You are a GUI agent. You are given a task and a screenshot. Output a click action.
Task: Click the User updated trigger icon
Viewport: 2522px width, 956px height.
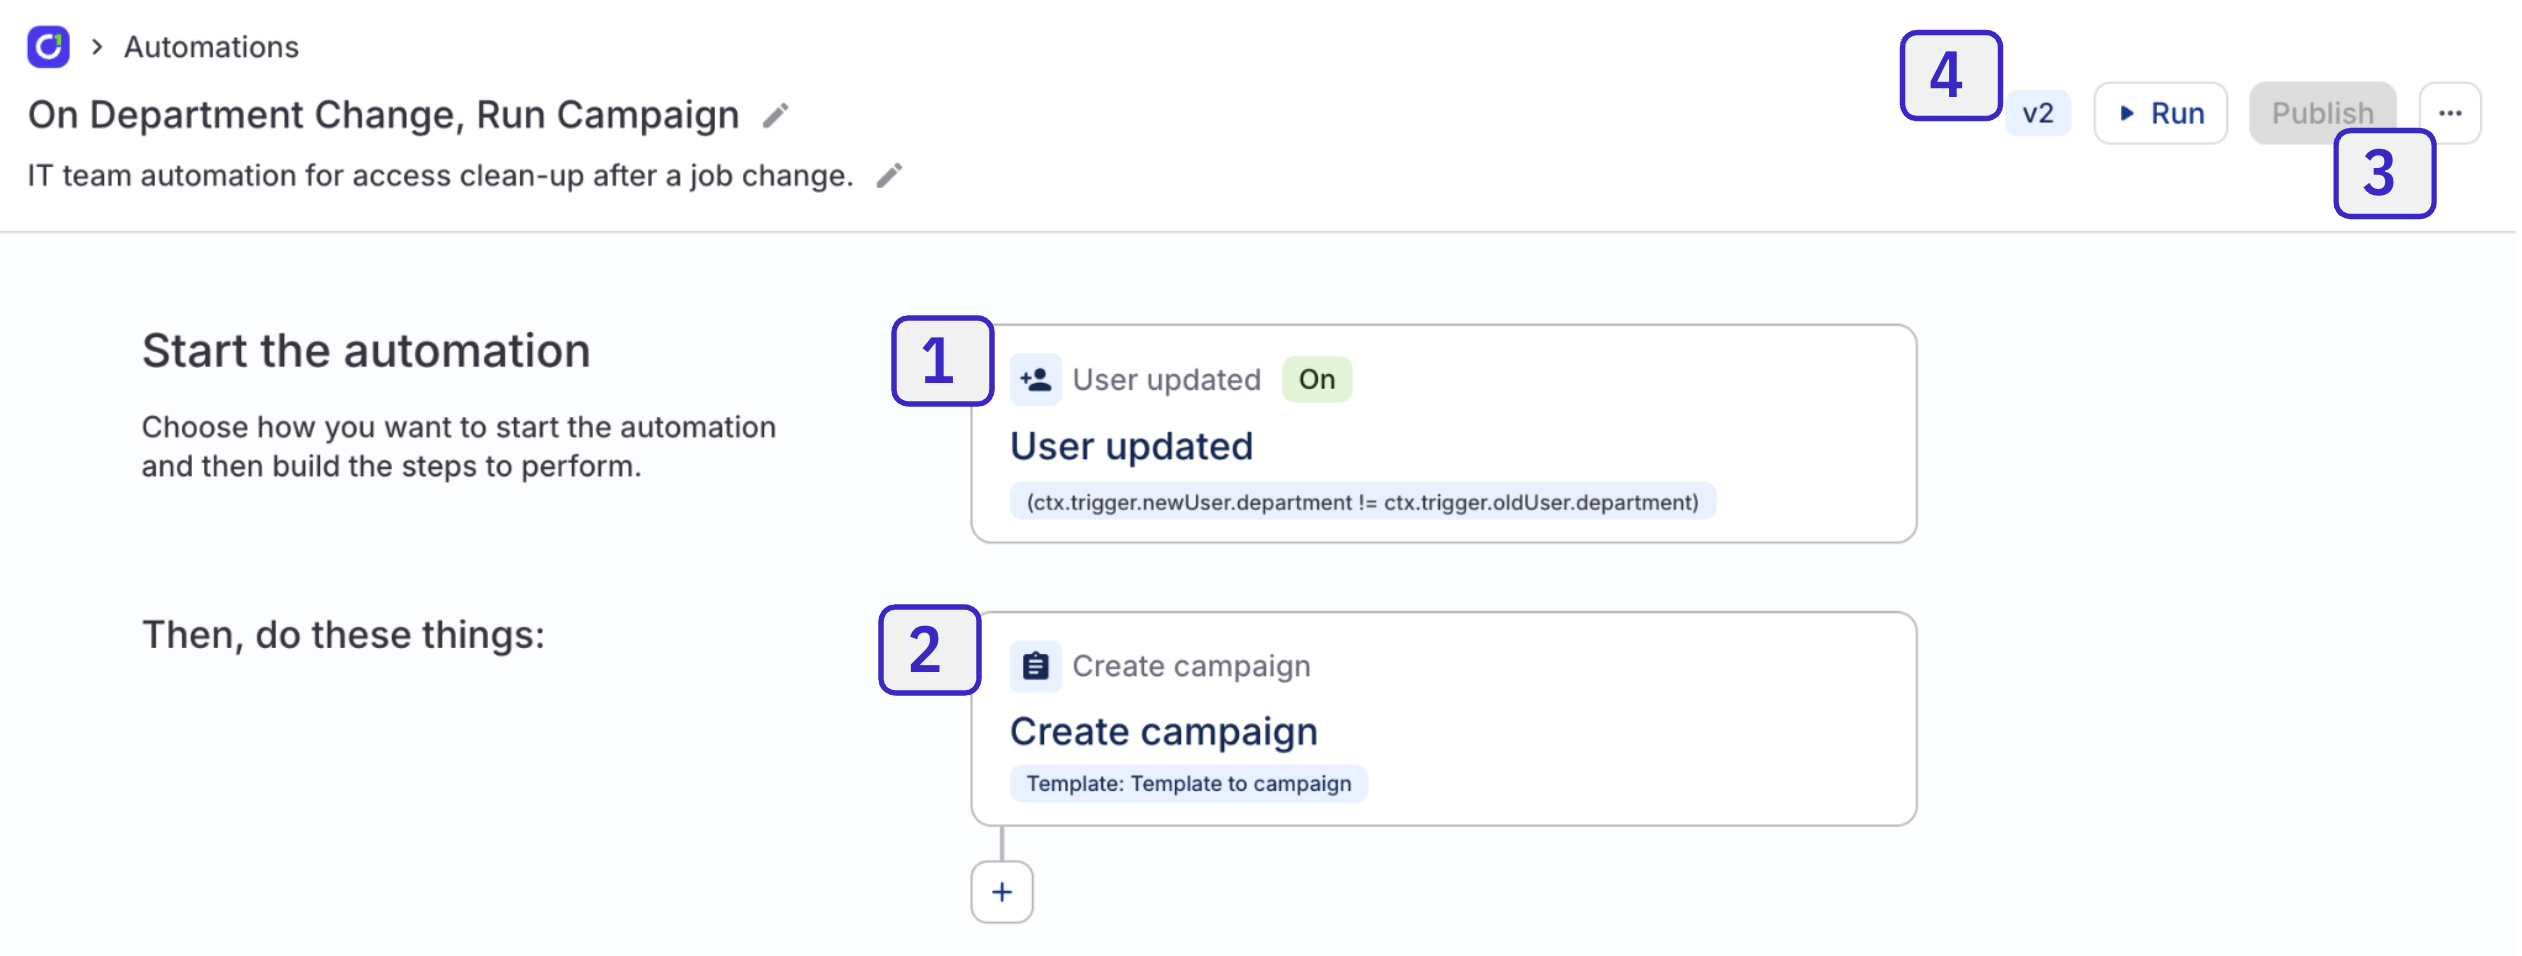tap(1035, 380)
